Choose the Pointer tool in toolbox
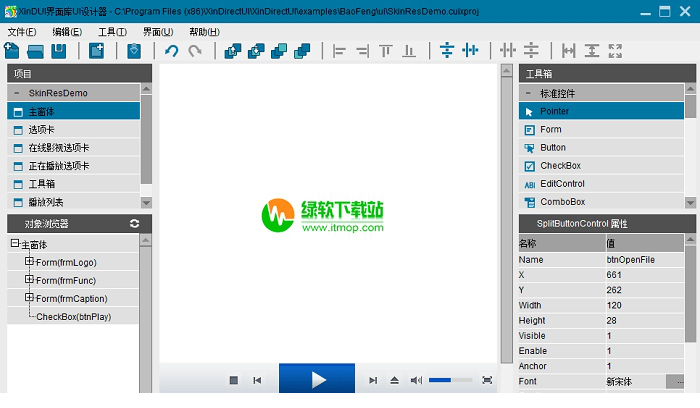The height and width of the screenshot is (408, 700). click(554, 111)
